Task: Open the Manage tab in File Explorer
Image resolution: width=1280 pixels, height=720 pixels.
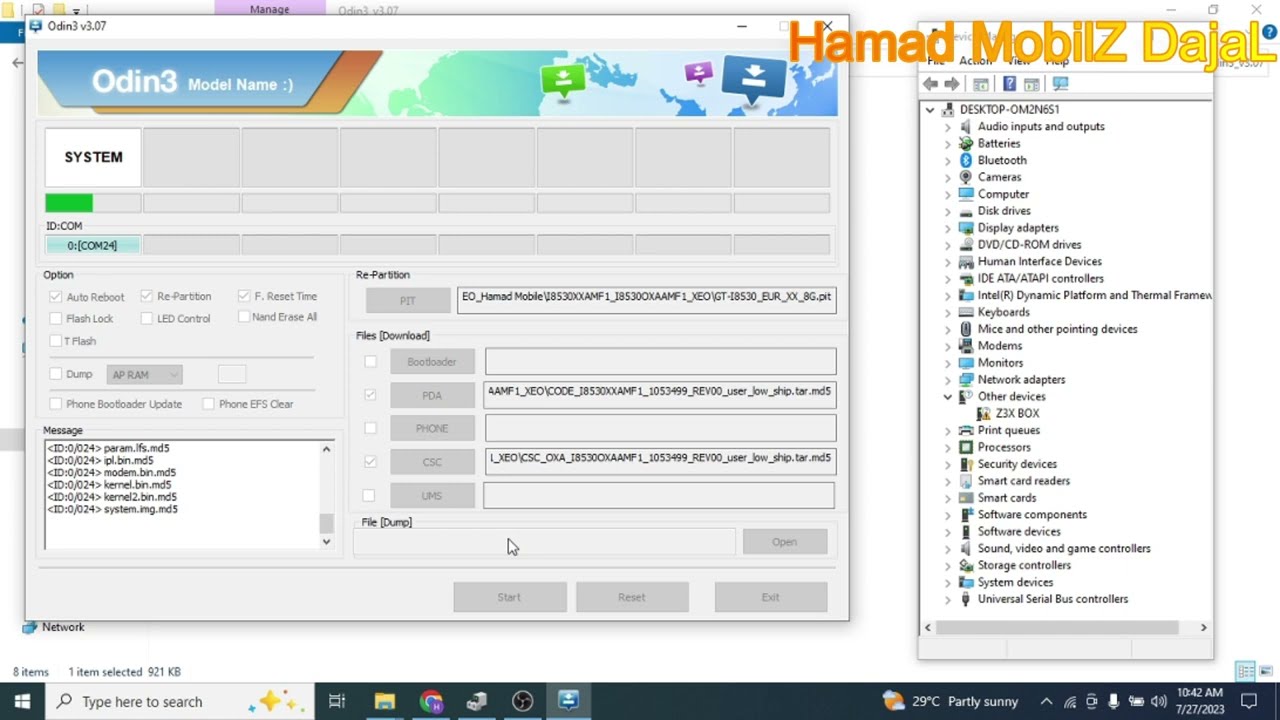Action: coord(269,9)
